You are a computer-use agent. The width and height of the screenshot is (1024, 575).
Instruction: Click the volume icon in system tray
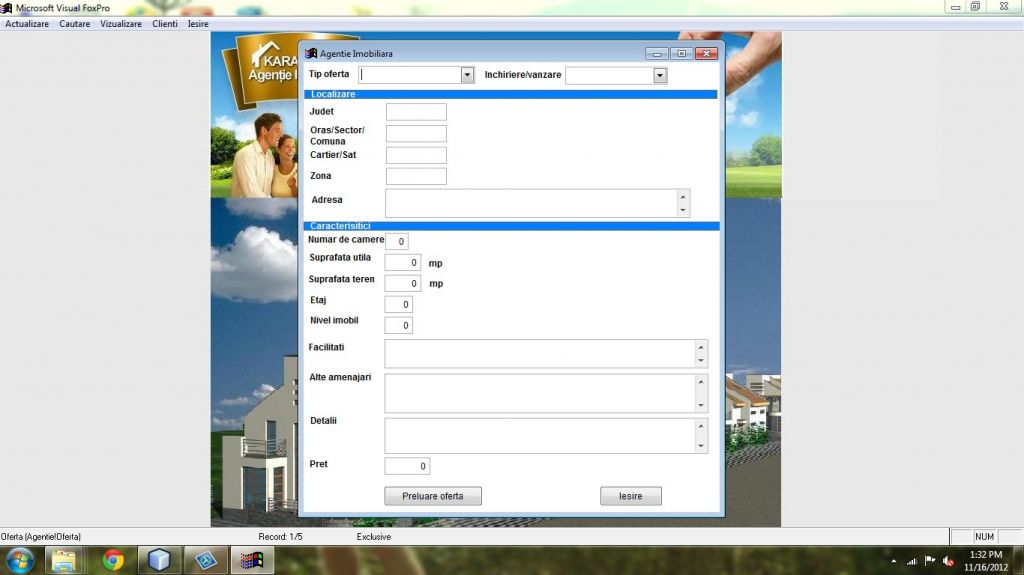[948, 561]
